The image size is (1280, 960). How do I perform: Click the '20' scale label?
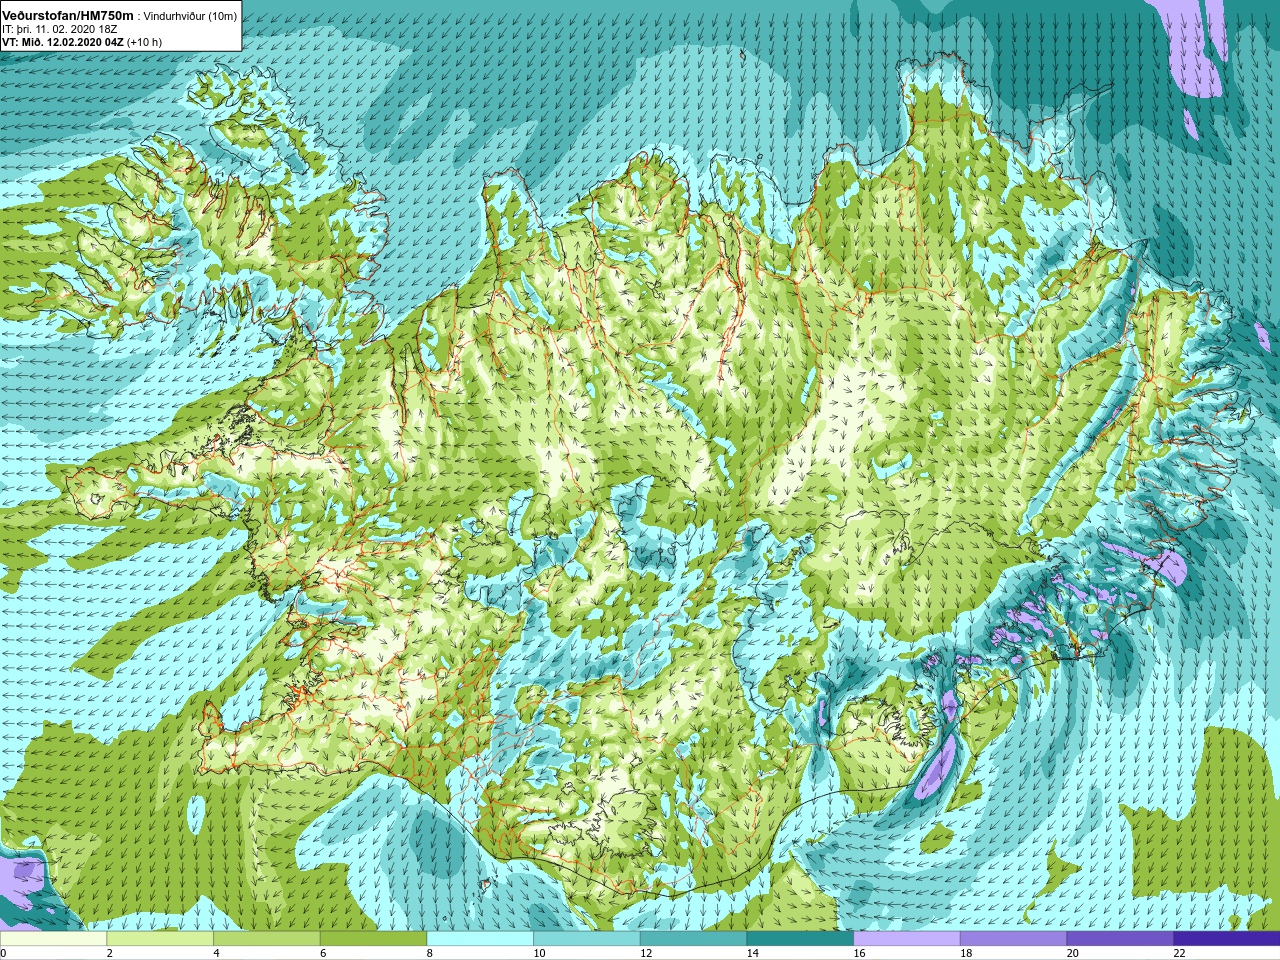[1073, 953]
